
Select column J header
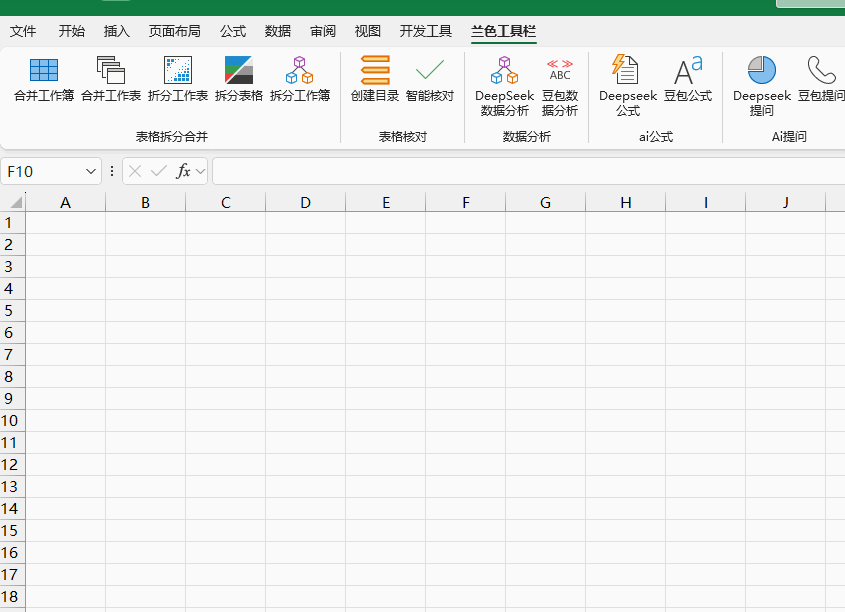(786, 203)
